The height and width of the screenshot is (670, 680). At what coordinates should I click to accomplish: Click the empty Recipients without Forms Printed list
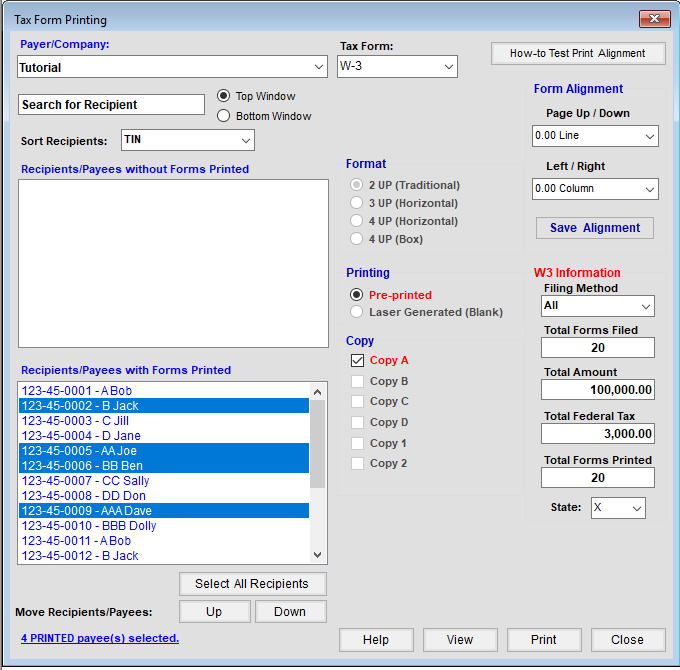pyautogui.click(x=173, y=263)
